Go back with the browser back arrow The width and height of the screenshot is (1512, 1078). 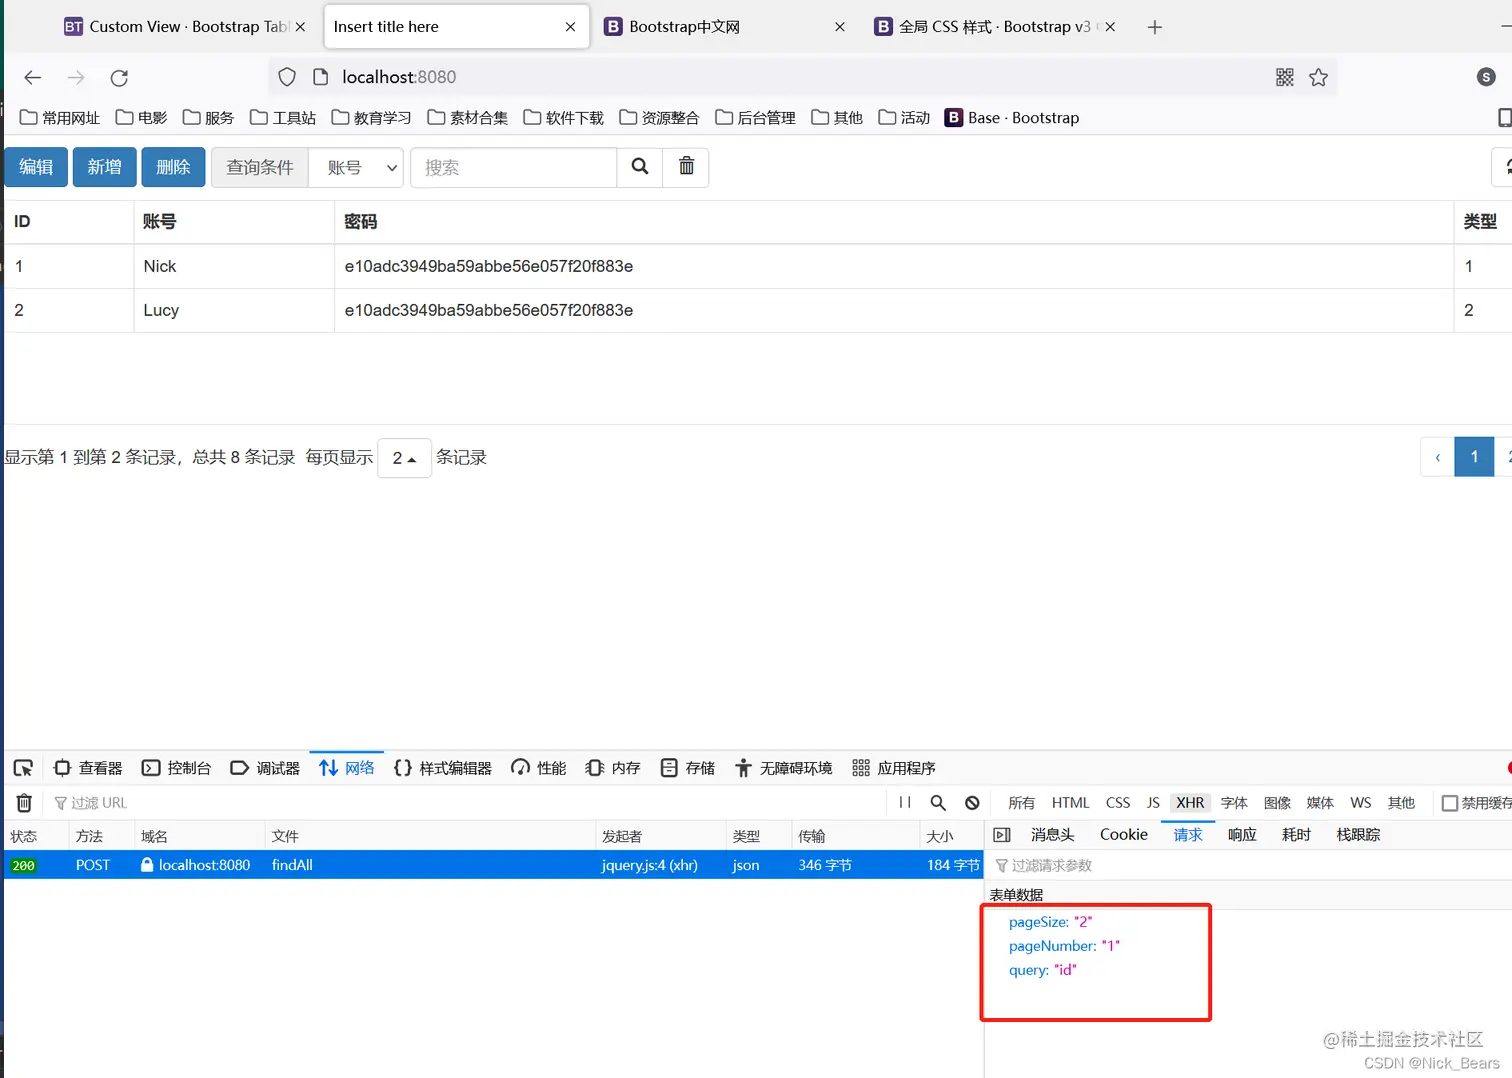coord(33,78)
